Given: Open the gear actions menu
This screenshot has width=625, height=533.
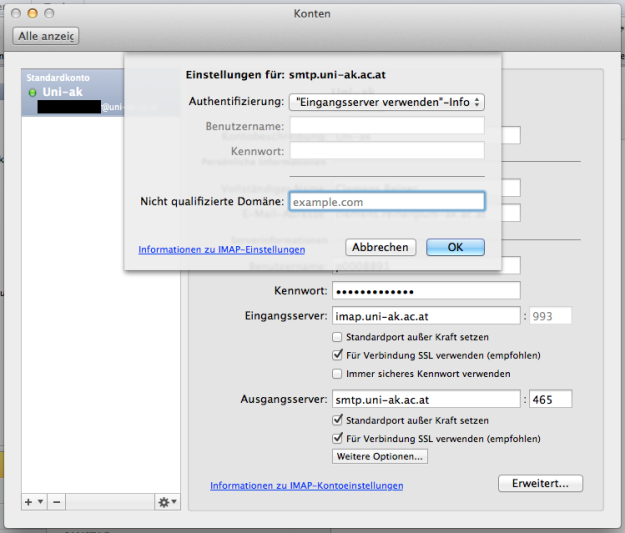Looking at the screenshot, I should point(166,501).
